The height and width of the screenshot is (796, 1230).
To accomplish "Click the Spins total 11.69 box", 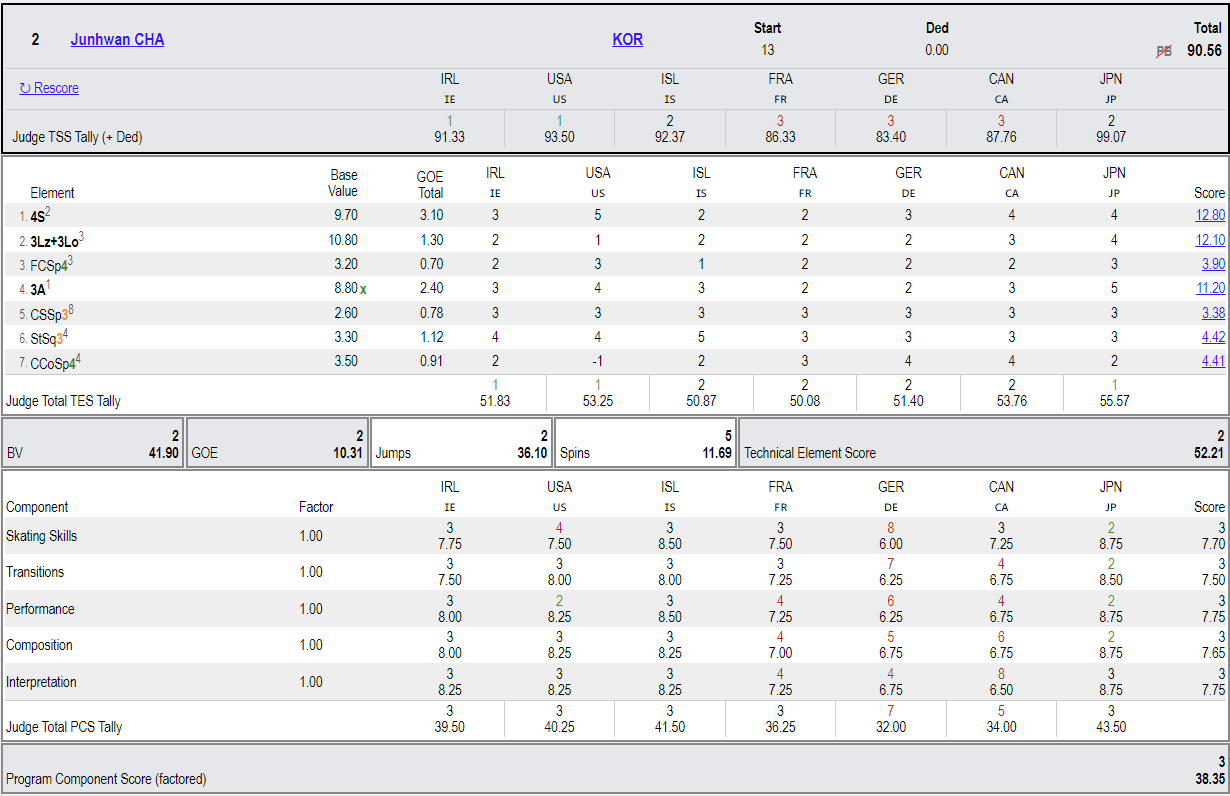I will tap(645, 443).
